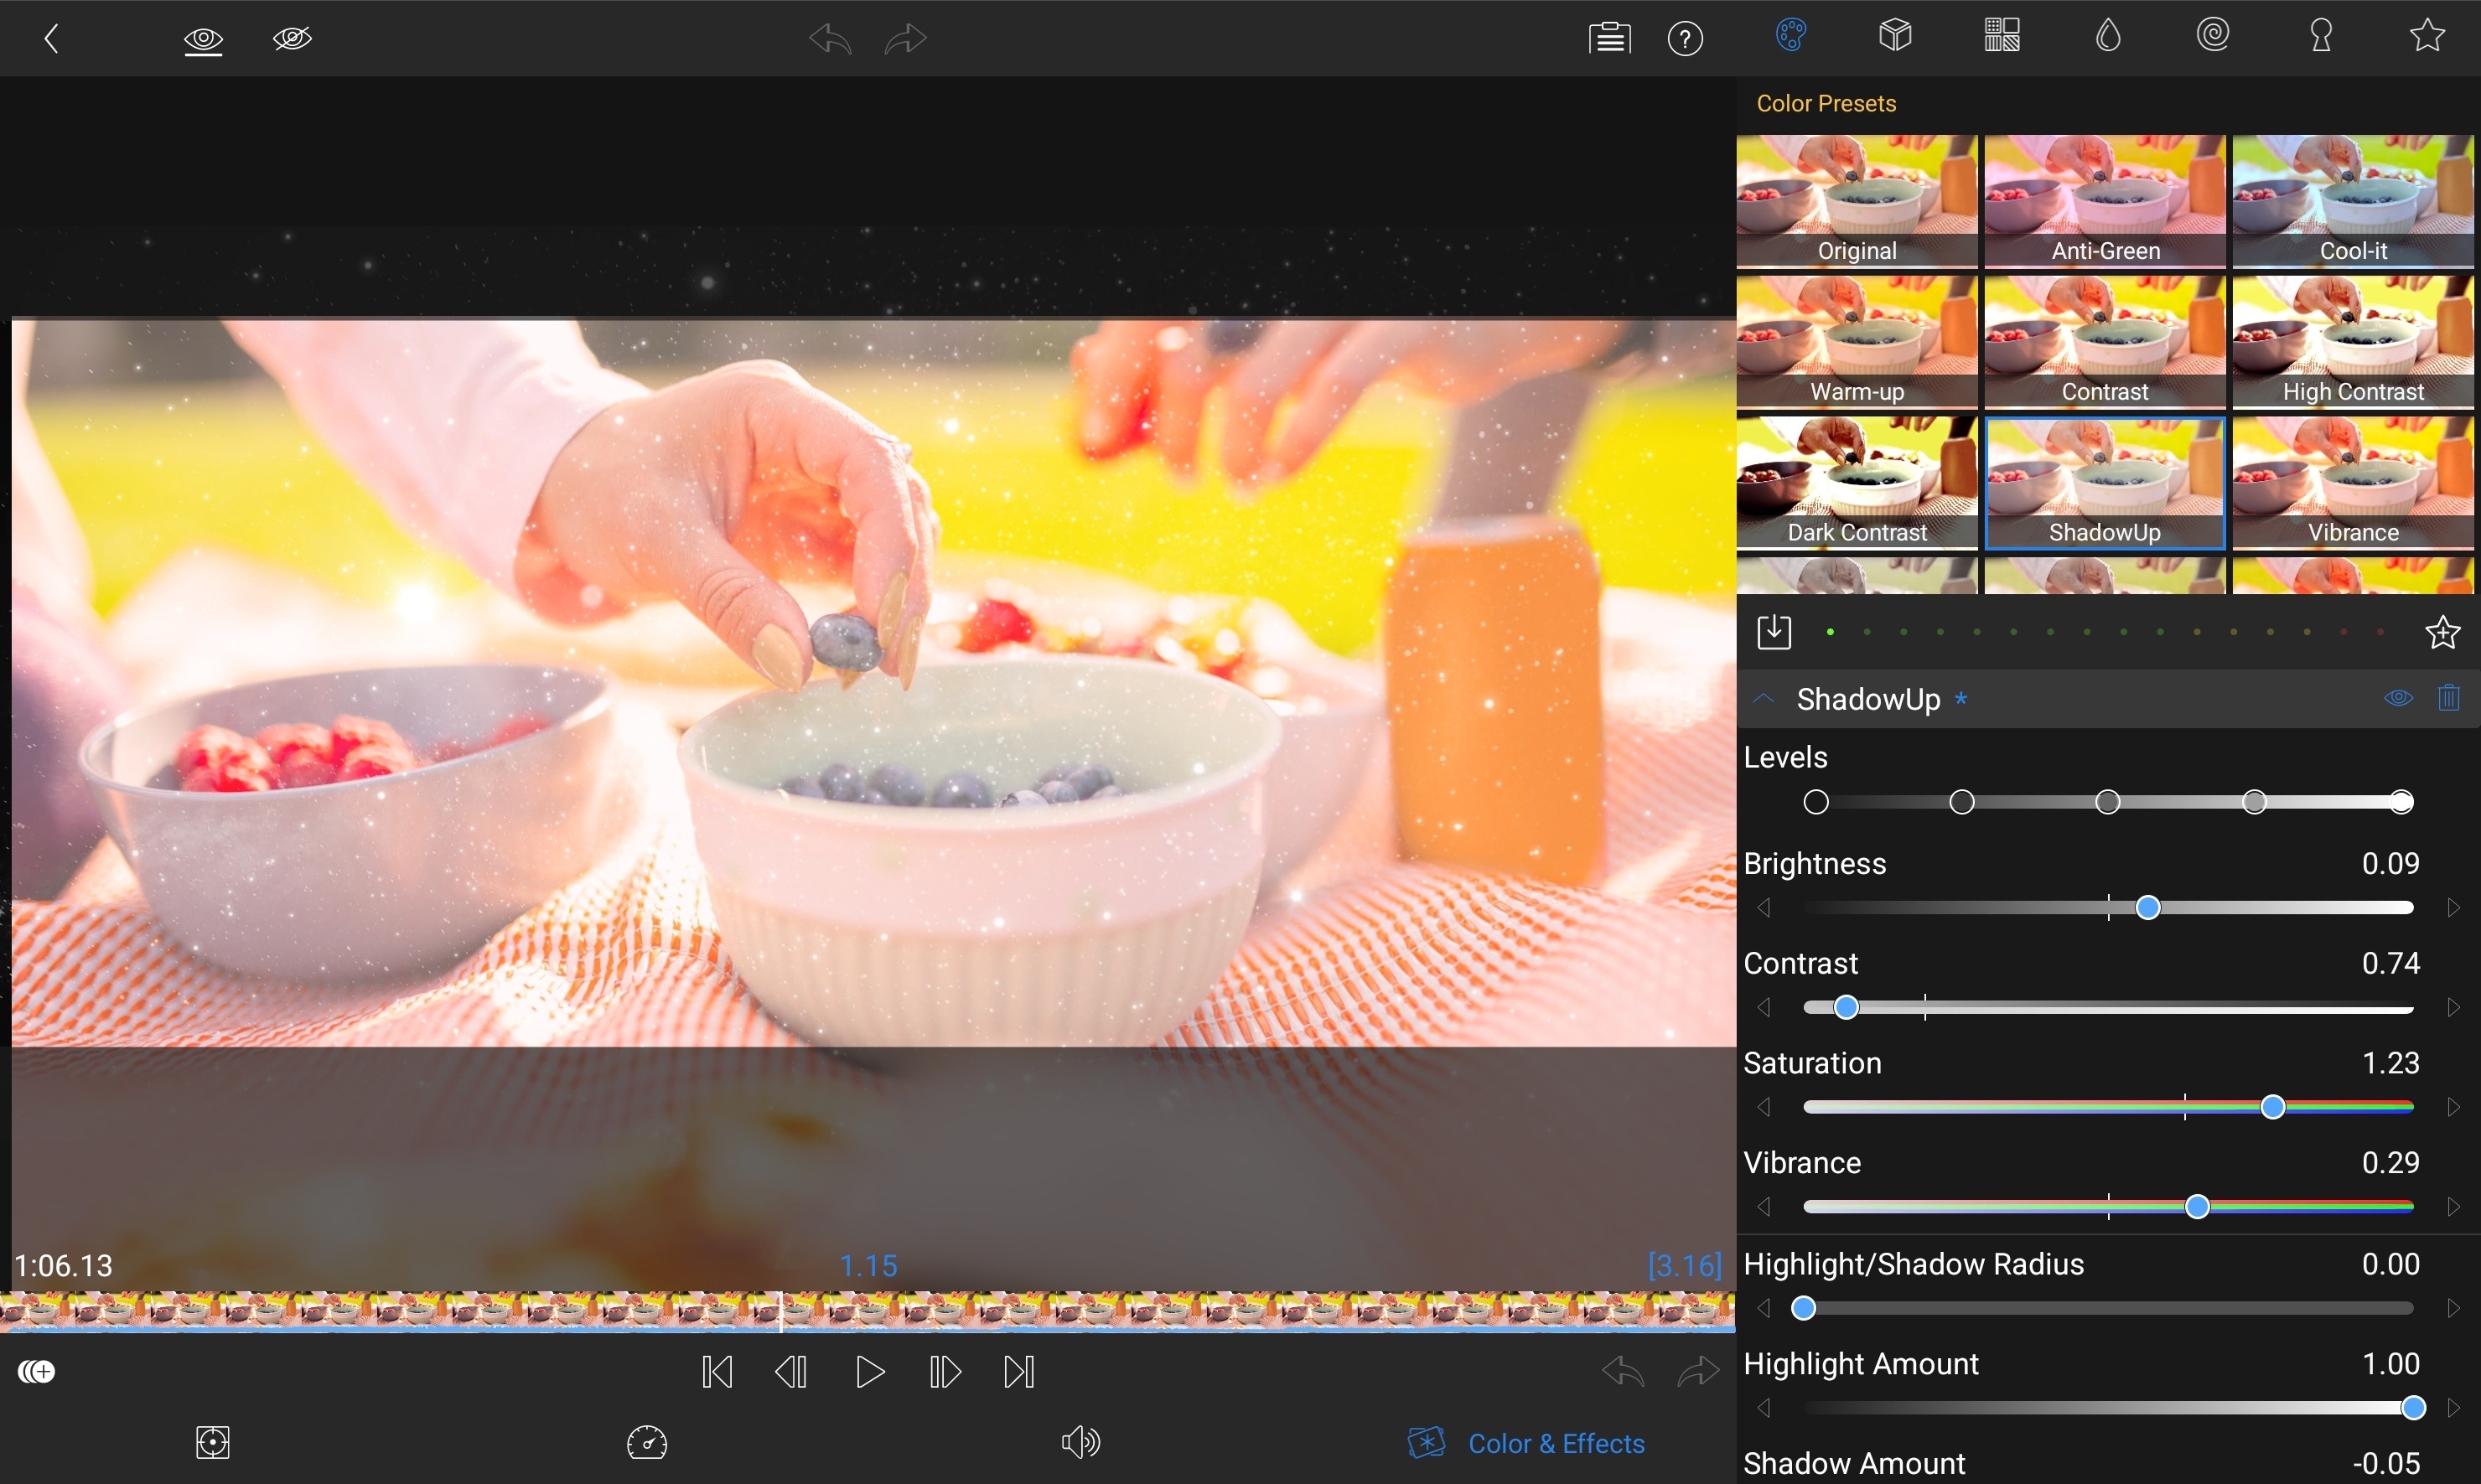The width and height of the screenshot is (2481, 1484).
Task: Toggle ShadowUp effect visibility eye
Action: click(x=2398, y=698)
